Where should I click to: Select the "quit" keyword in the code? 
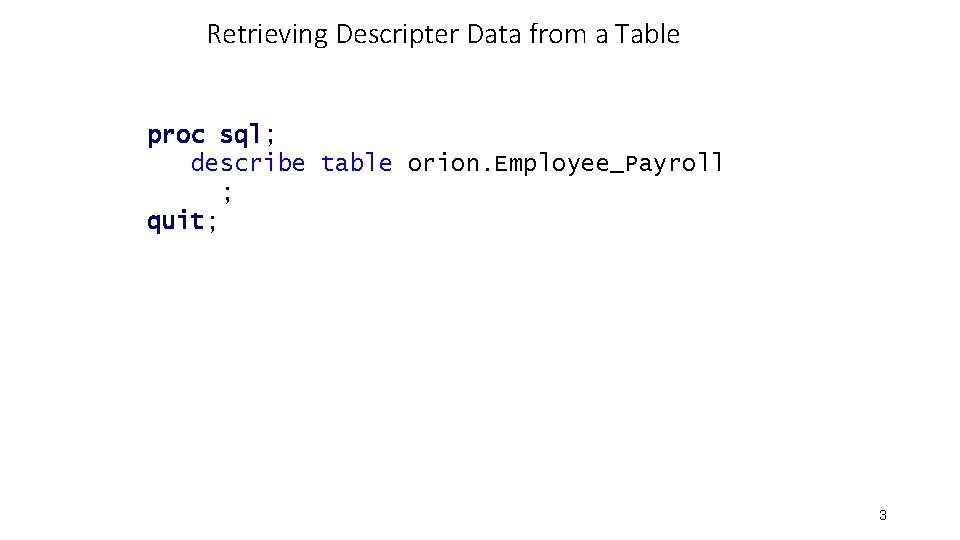[176, 221]
